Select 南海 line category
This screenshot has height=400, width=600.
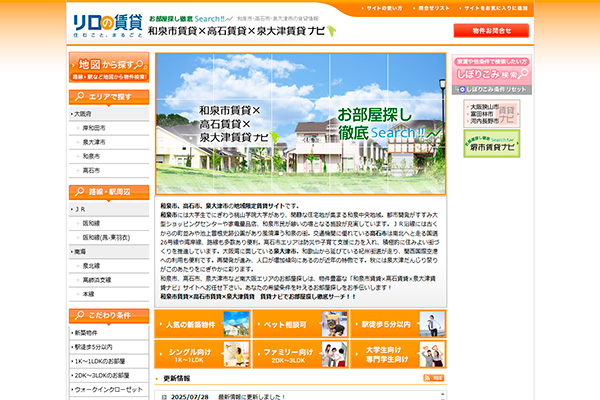click(x=109, y=251)
